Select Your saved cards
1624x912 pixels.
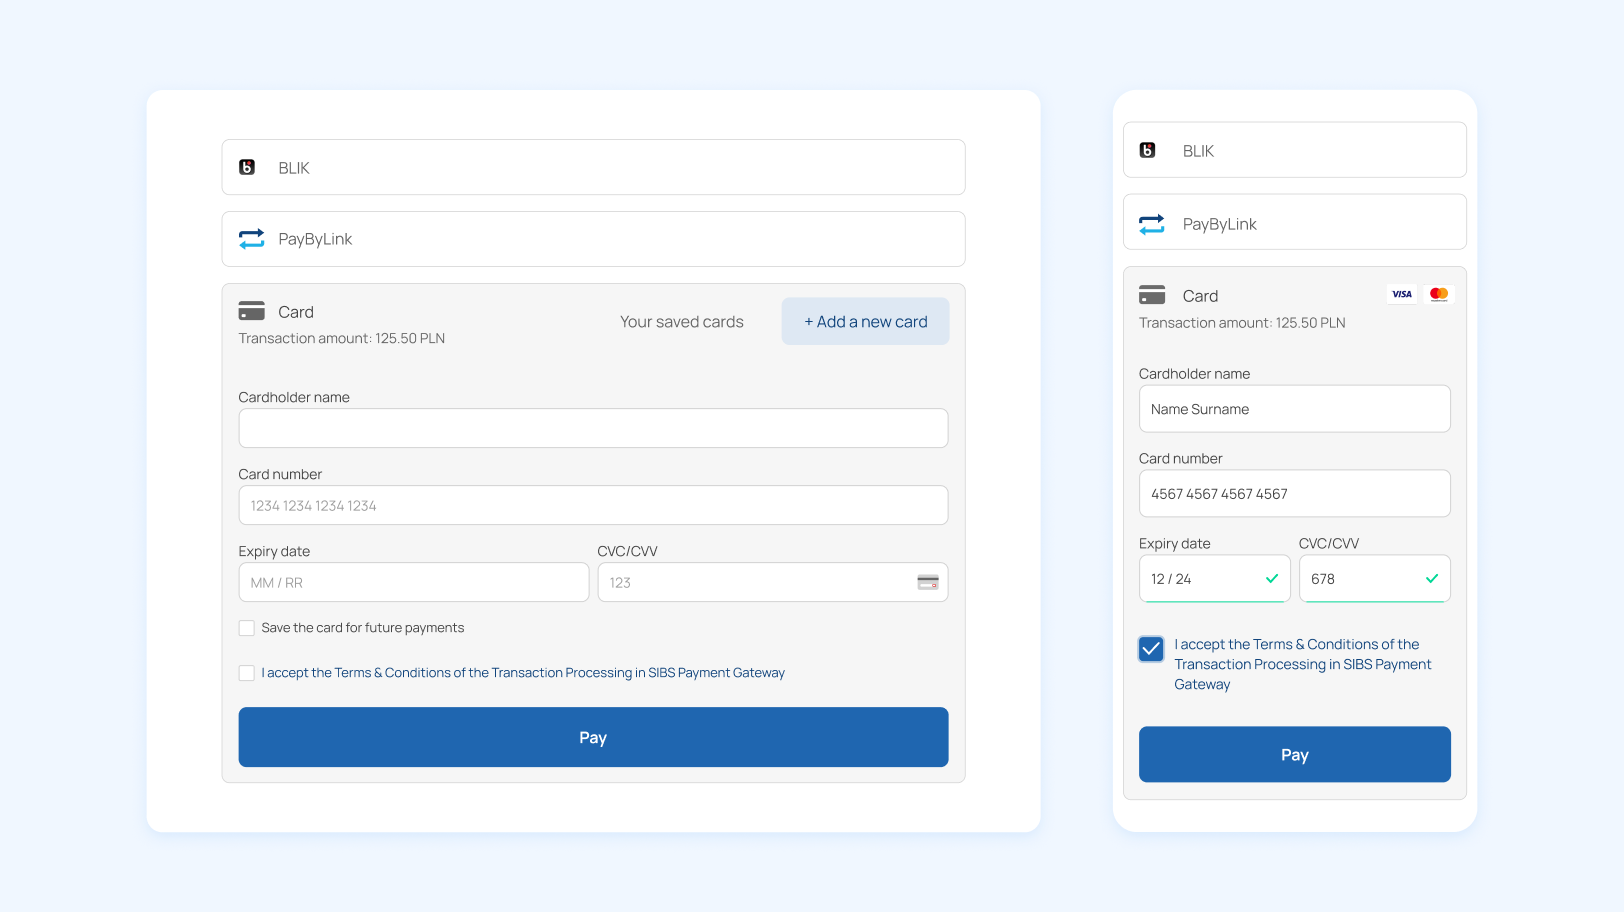(682, 321)
